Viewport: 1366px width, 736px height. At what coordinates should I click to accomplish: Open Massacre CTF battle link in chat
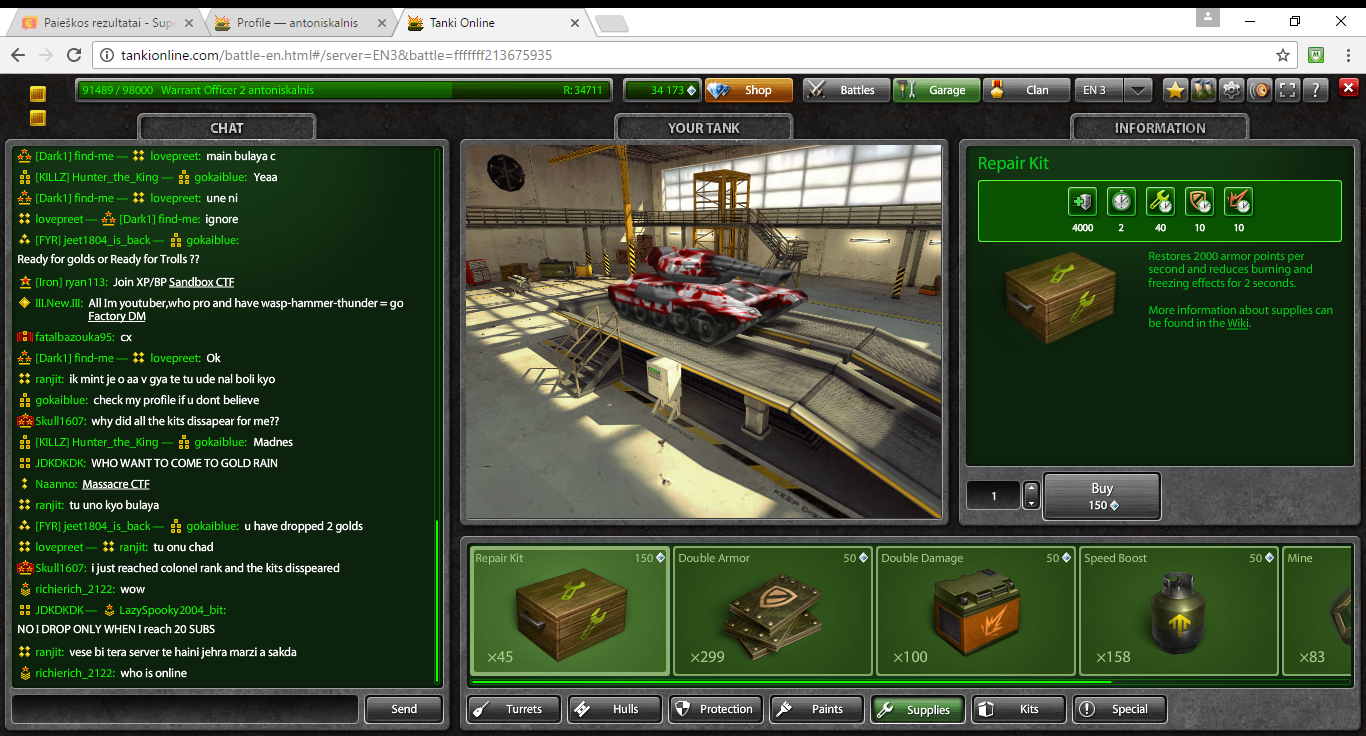[x=116, y=484]
